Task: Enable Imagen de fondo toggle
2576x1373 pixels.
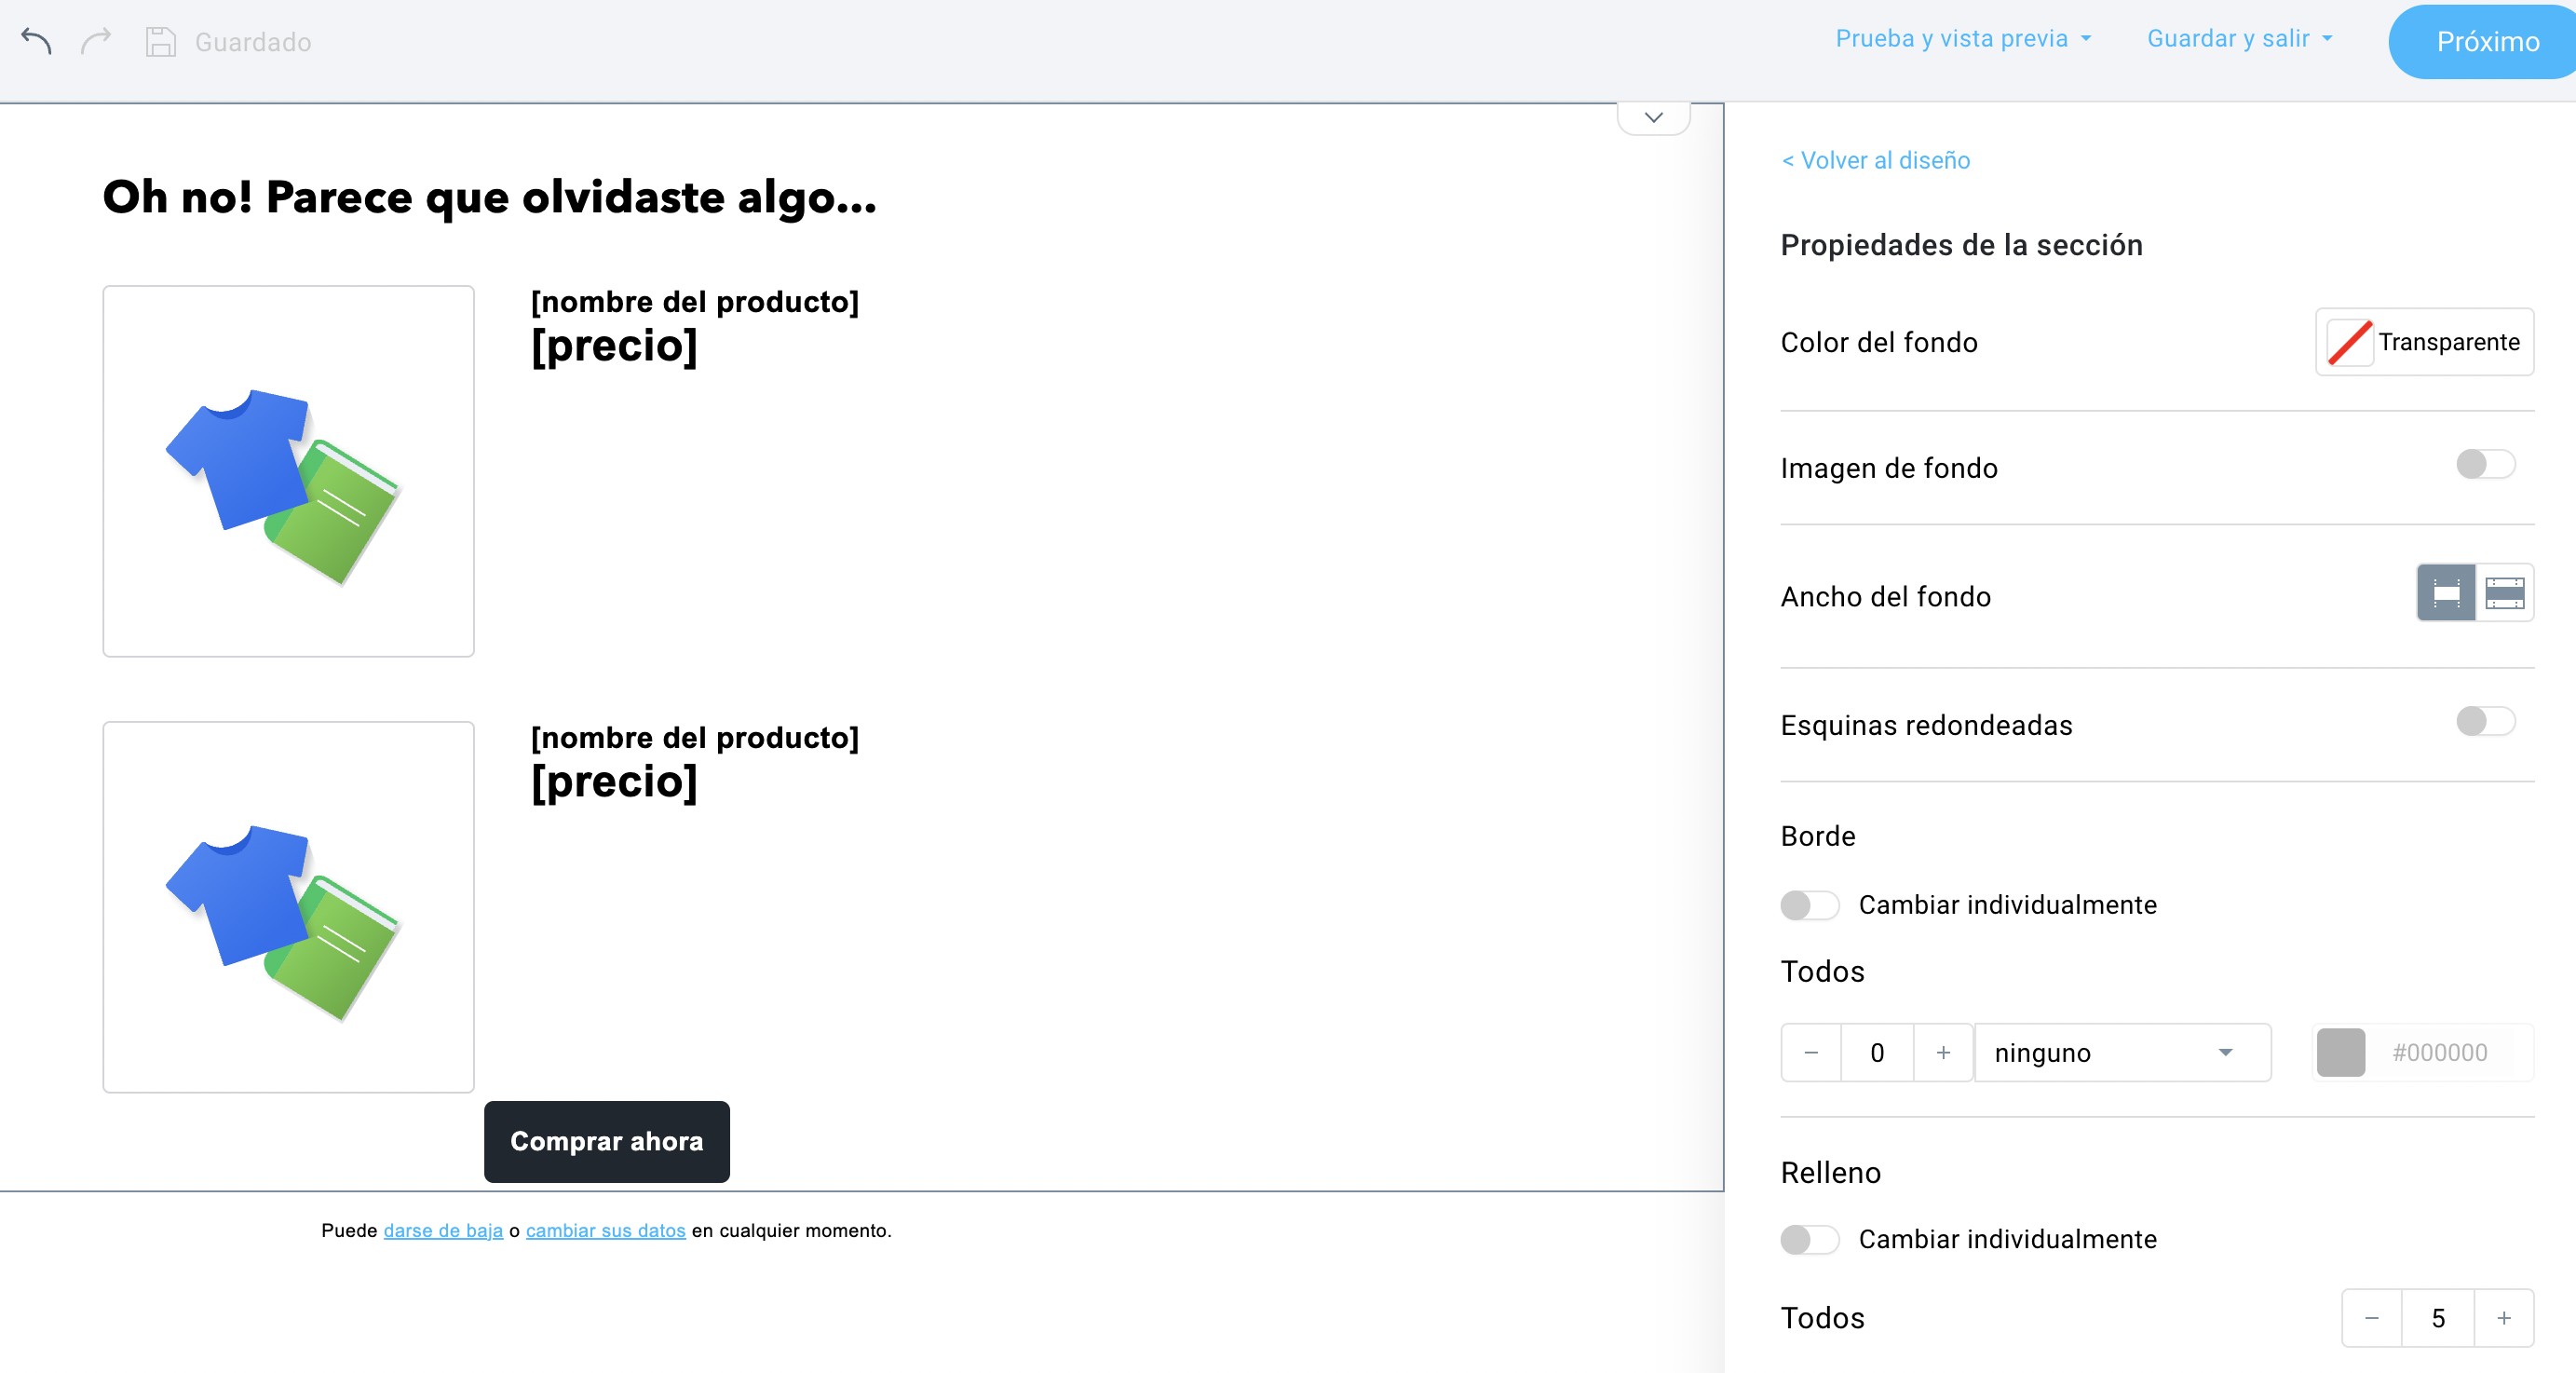Action: coord(2485,464)
